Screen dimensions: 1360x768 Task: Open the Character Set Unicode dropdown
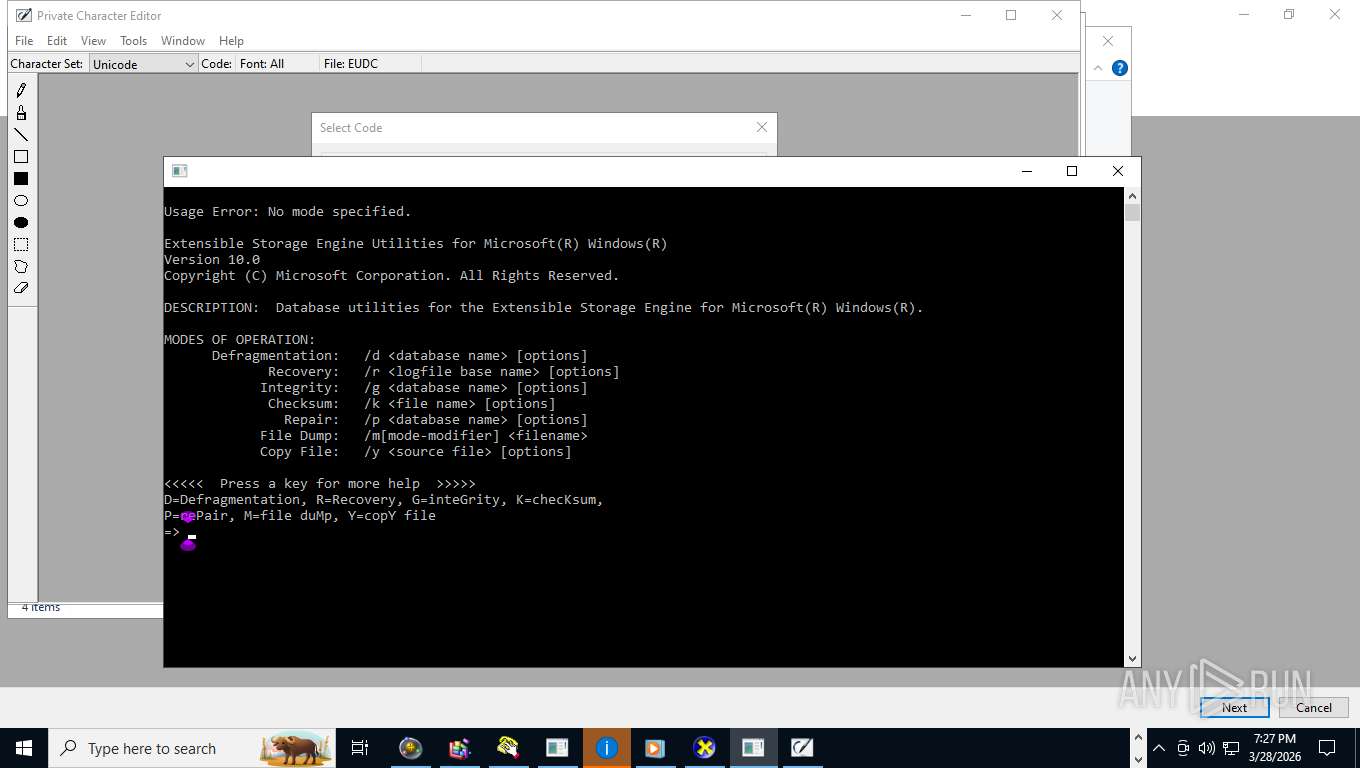[144, 64]
